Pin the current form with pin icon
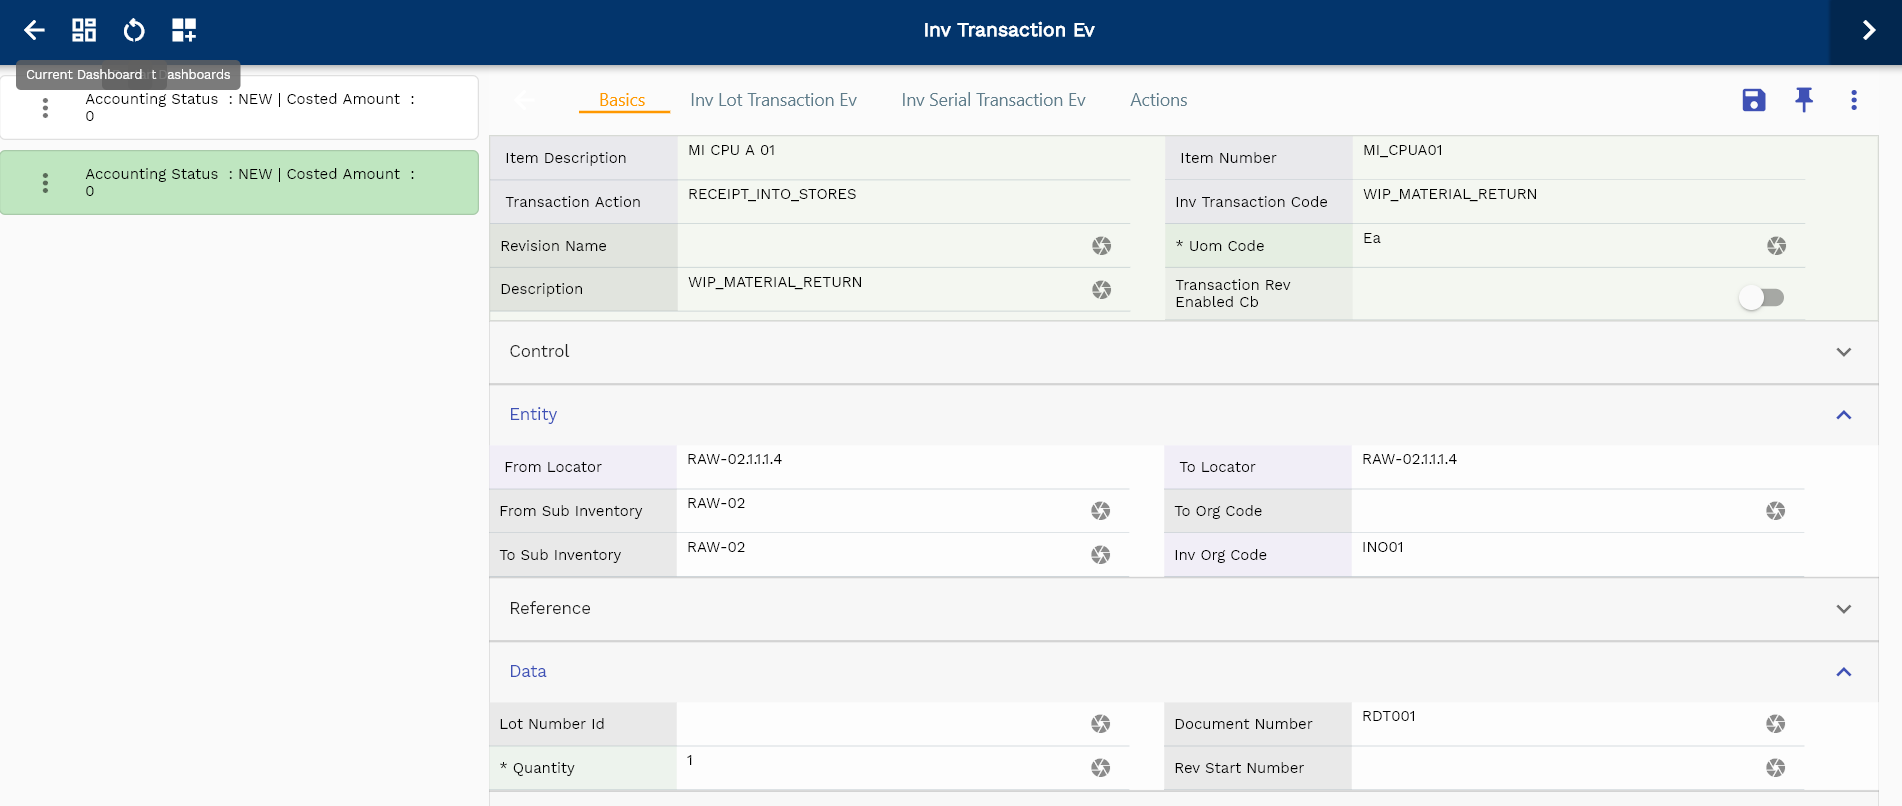The width and height of the screenshot is (1902, 806). (x=1803, y=100)
